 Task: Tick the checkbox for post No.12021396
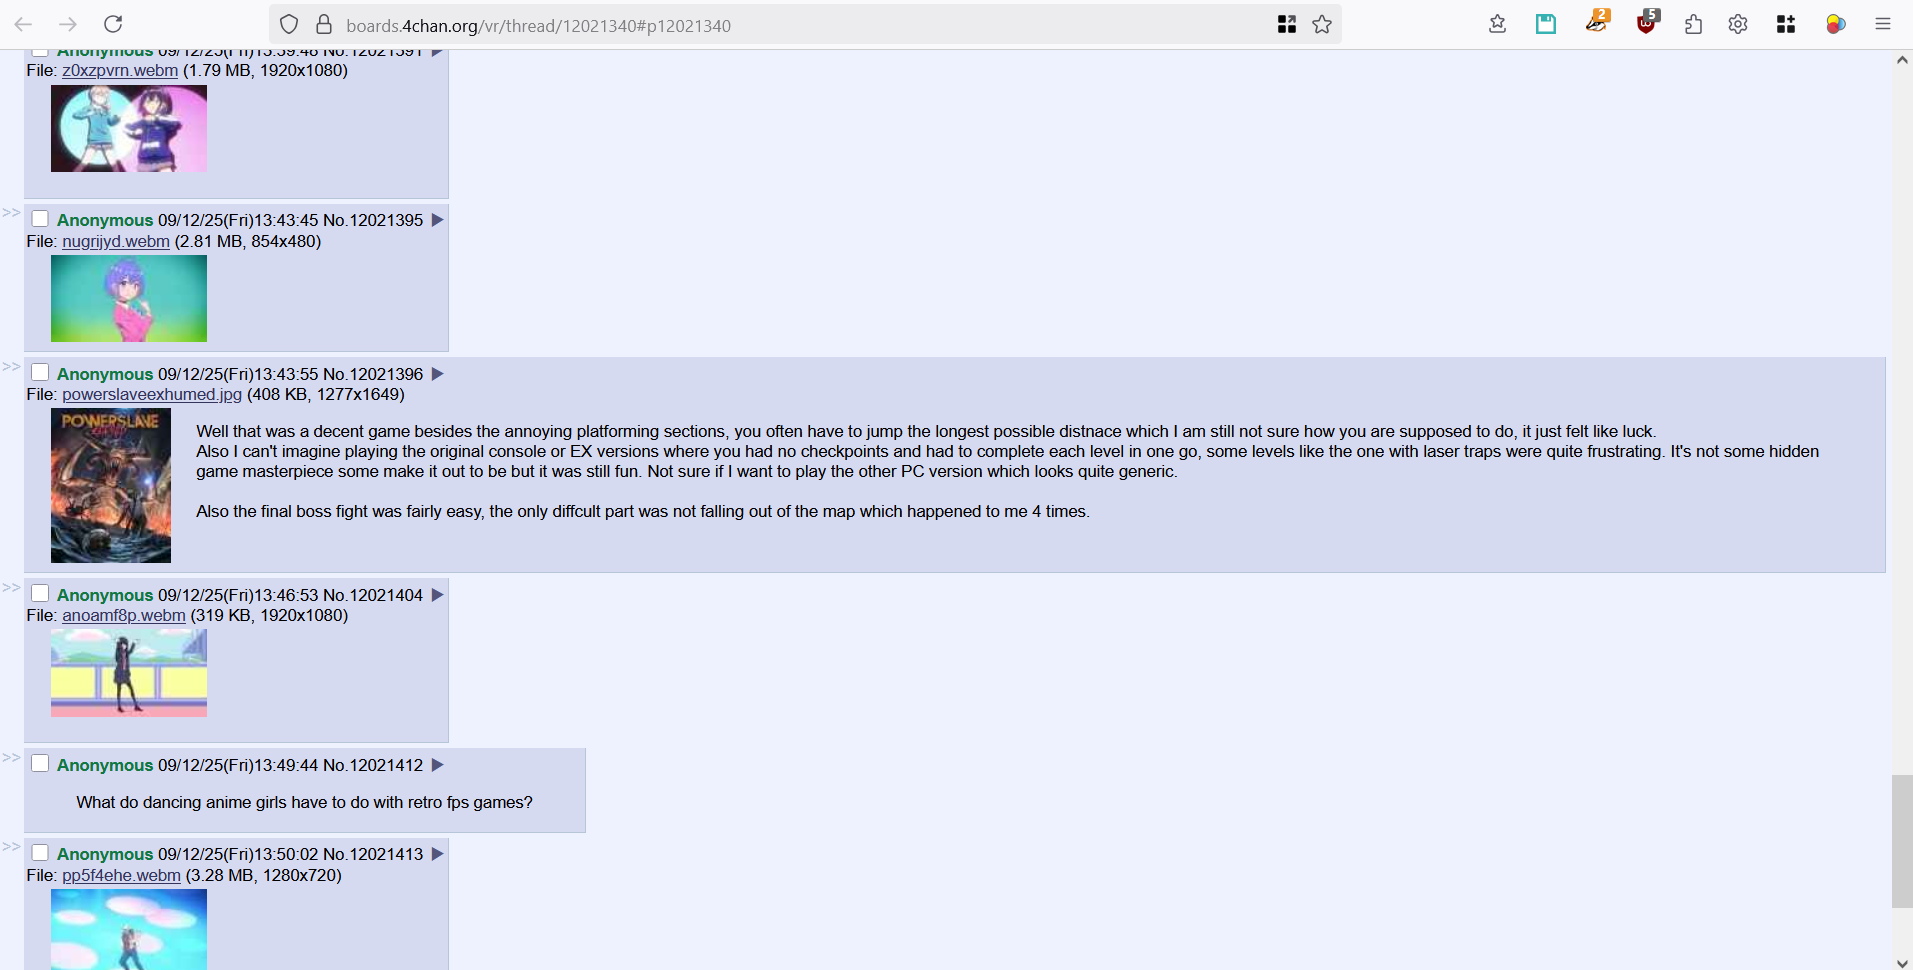(40, 373)
